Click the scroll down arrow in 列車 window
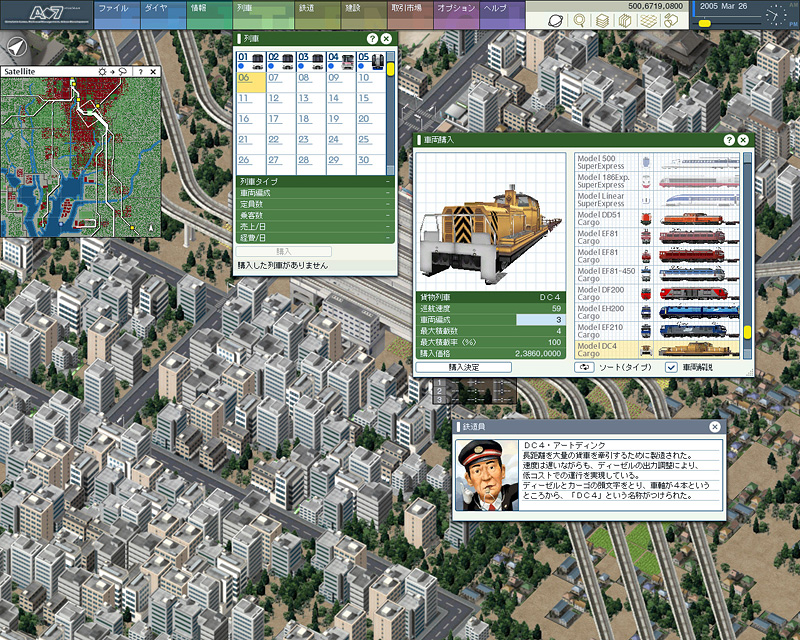The image size is (800, 640). [x=390, y=171]
